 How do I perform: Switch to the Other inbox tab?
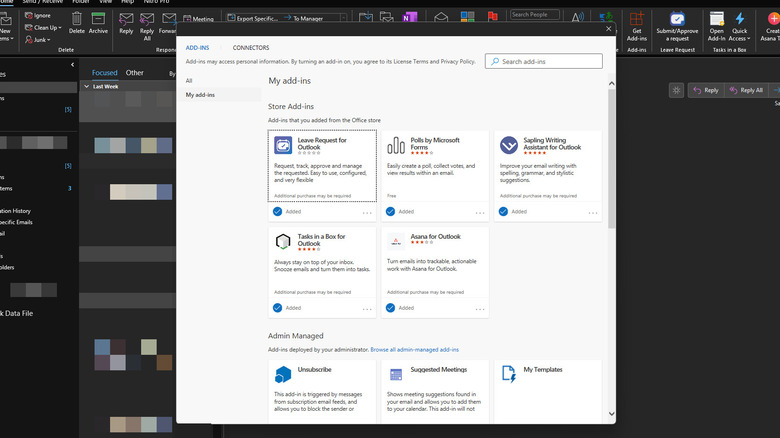135,73
